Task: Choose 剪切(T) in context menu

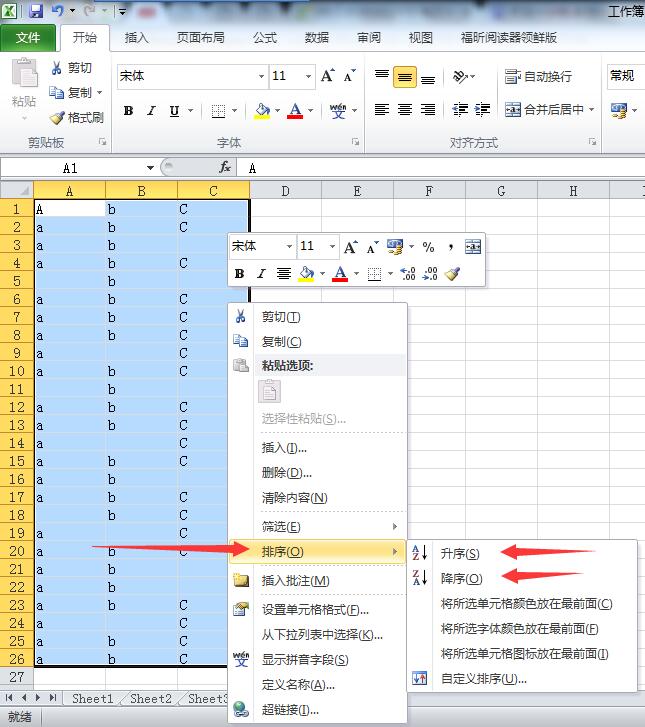Action: (318, 317)
